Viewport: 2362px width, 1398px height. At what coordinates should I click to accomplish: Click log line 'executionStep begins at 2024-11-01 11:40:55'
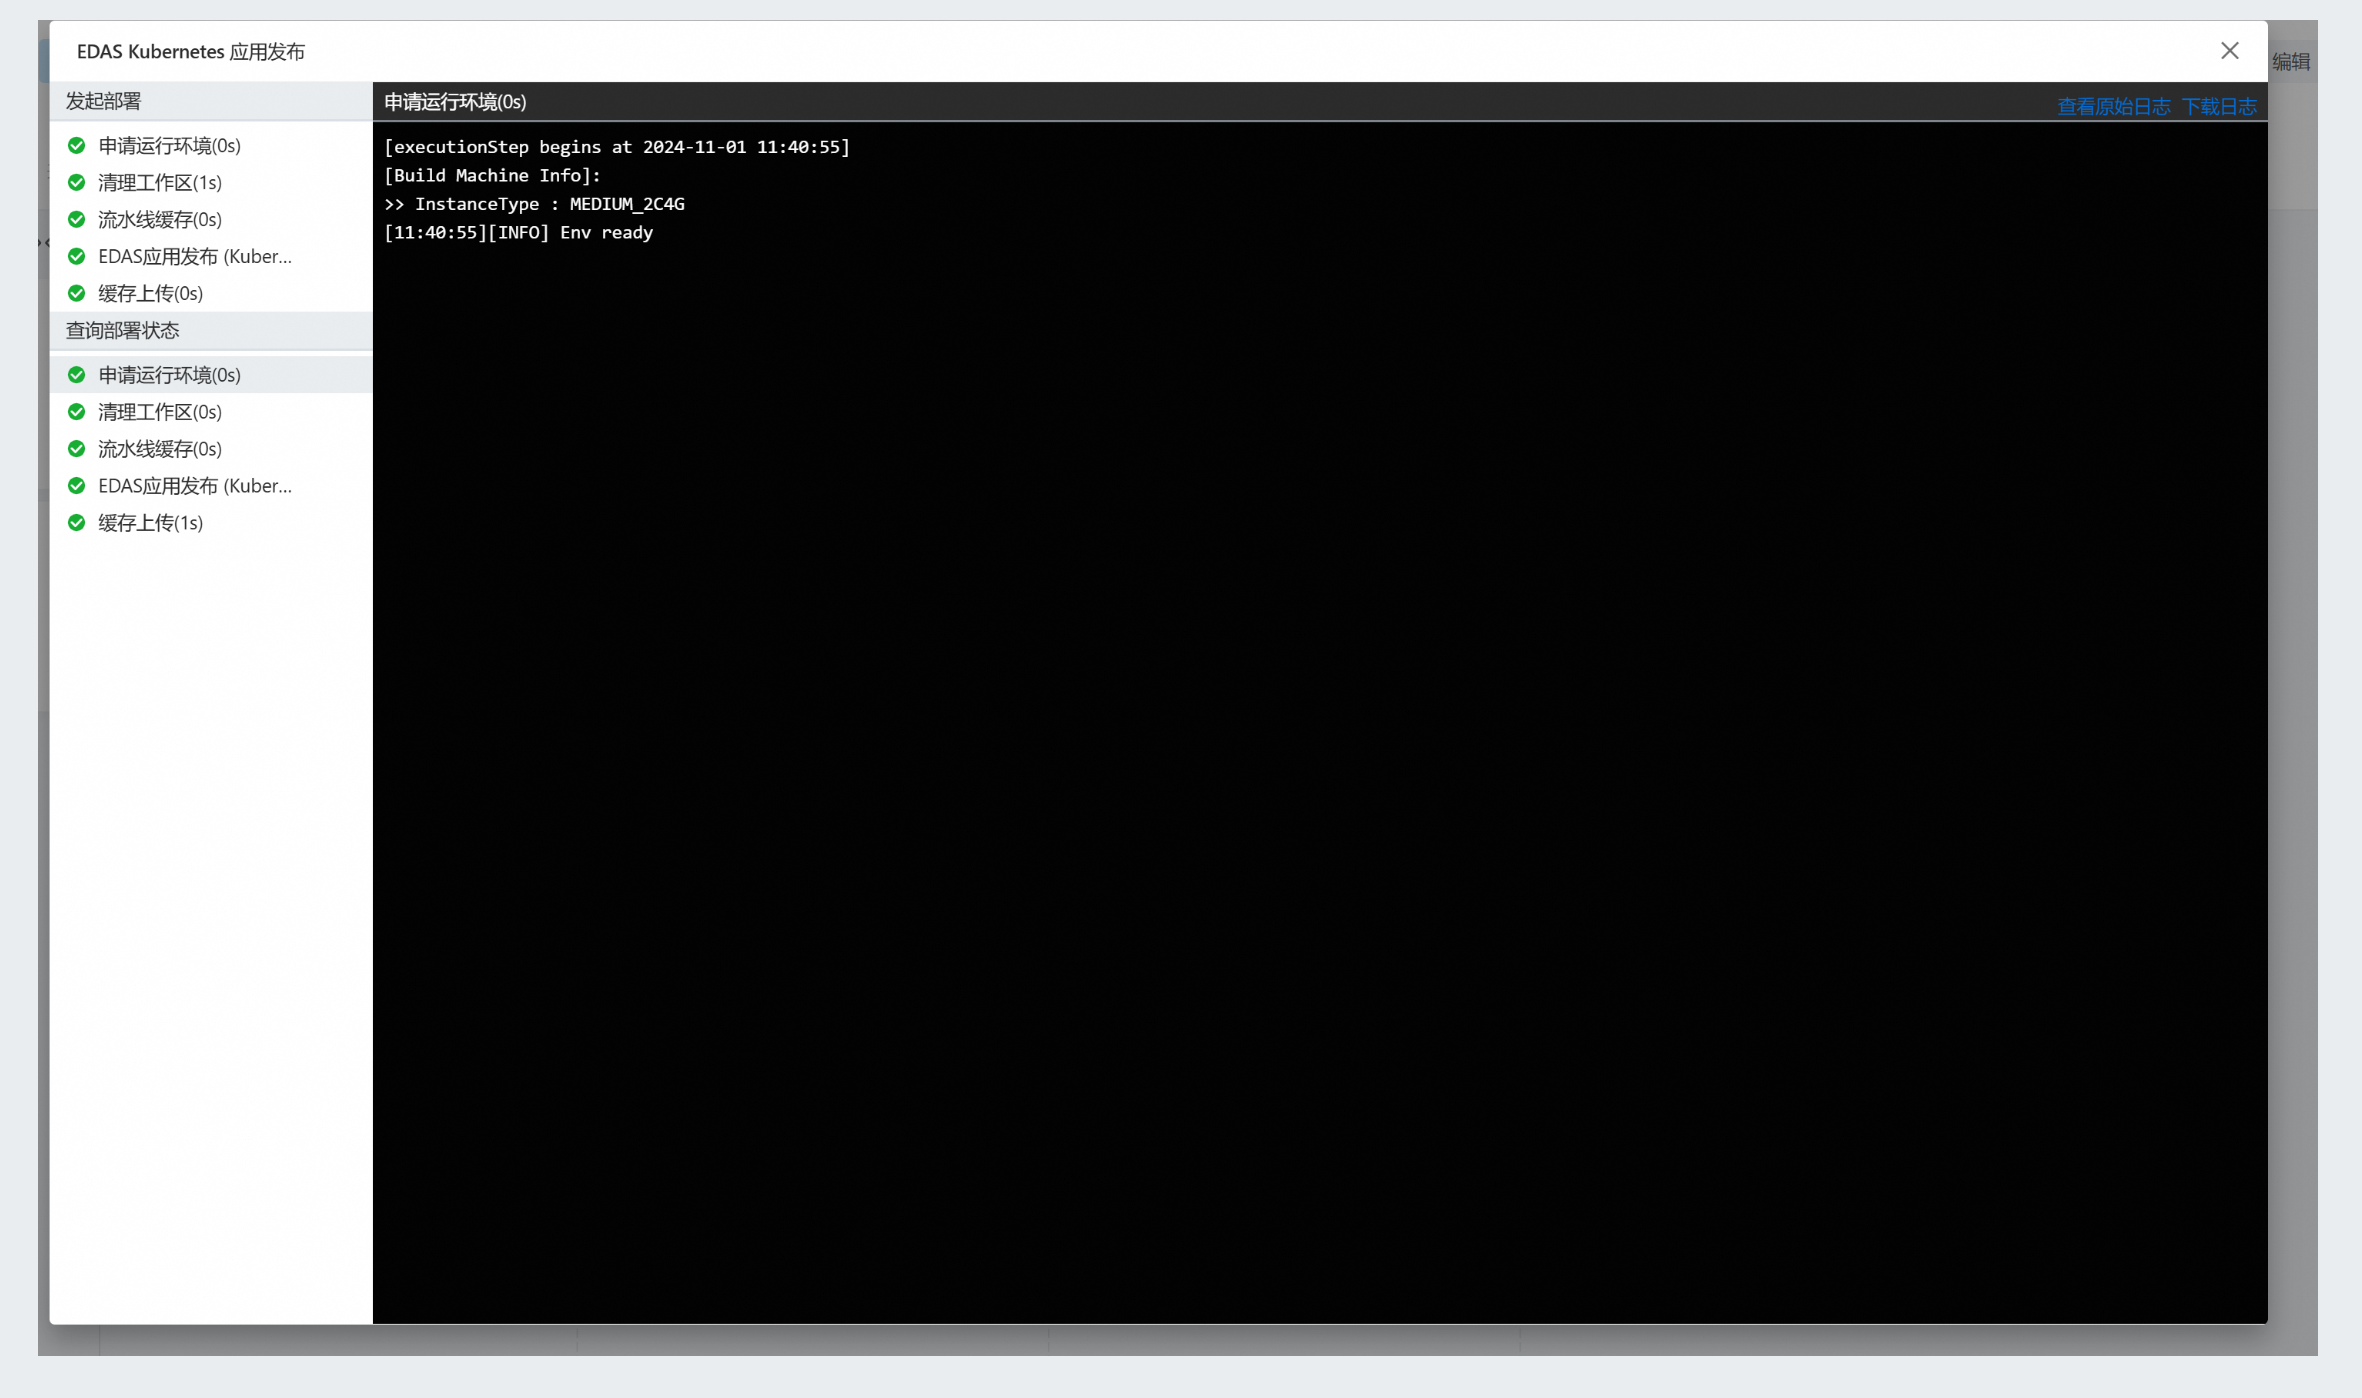coord(617,147)
